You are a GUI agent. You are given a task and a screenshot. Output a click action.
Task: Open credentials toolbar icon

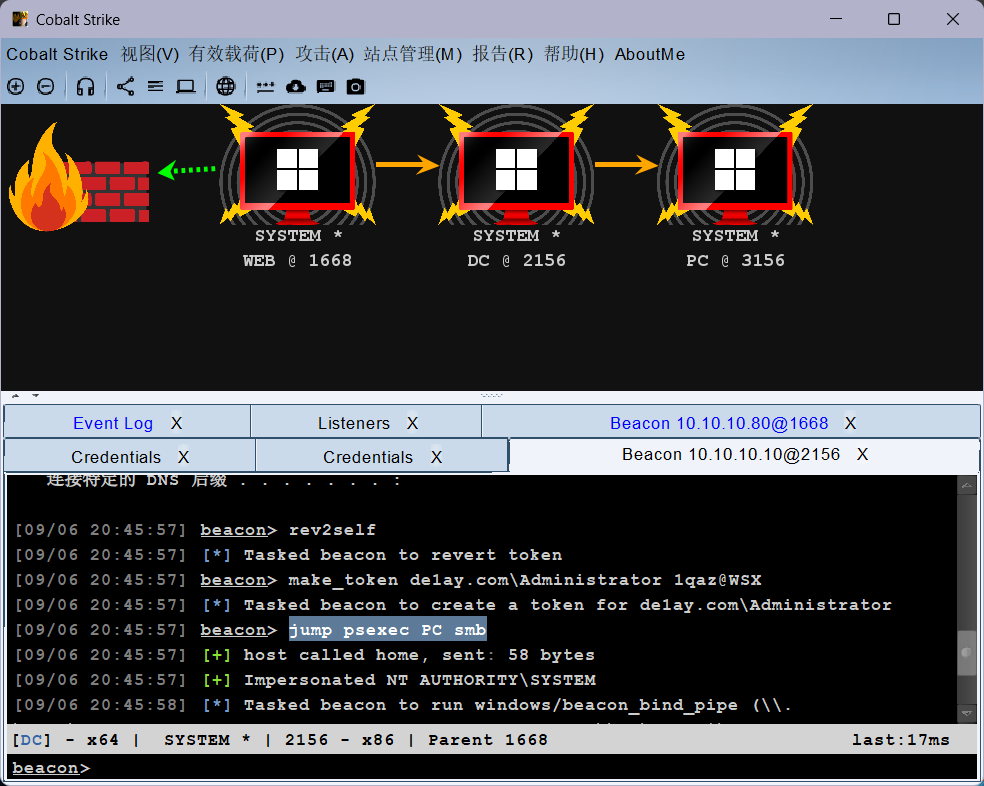tap(265, 87)
